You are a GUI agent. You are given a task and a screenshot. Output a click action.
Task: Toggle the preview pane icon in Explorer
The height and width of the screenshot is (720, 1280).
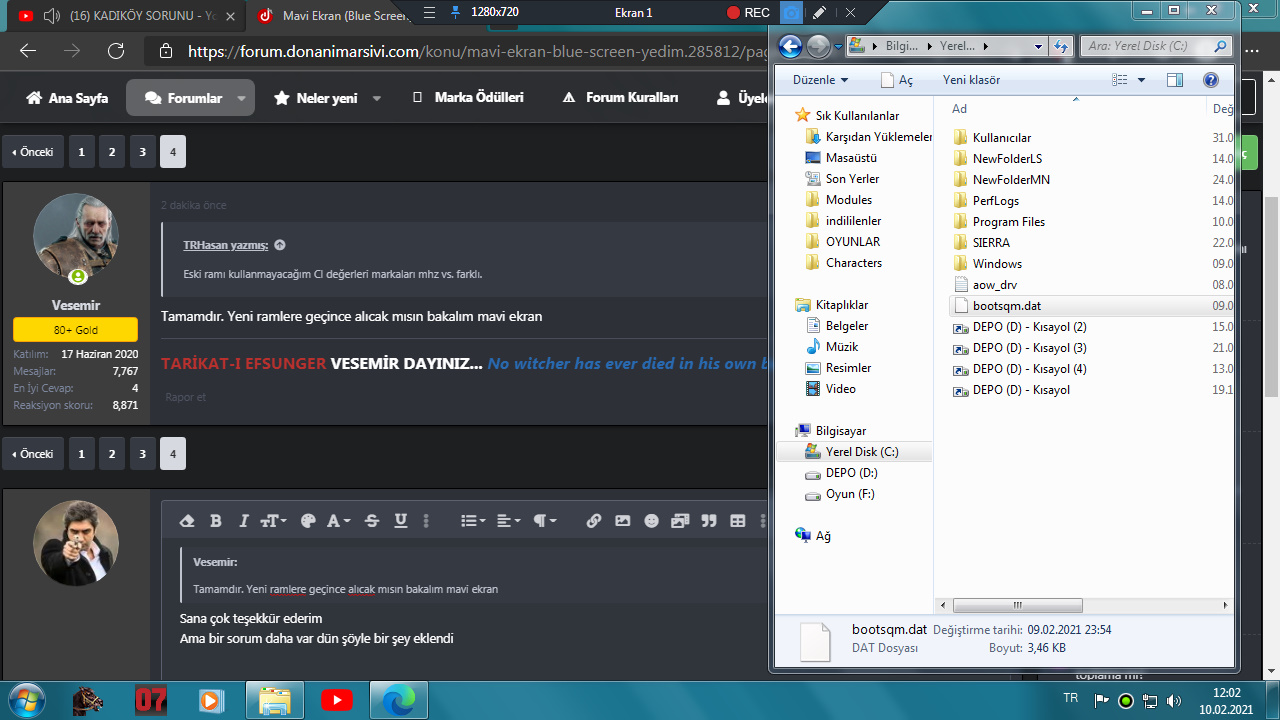pos(1175,80)
